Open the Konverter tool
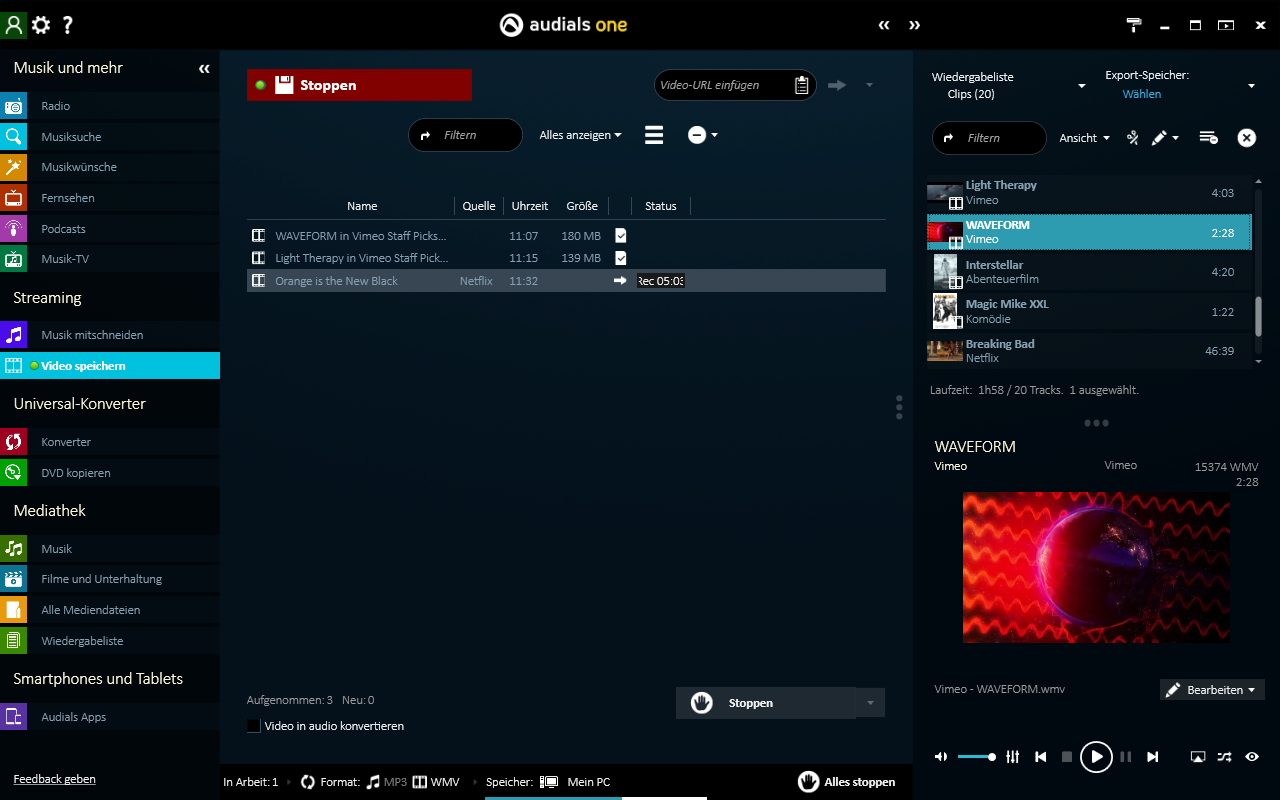Screen dimensions: 1280x800 (110, 442)
